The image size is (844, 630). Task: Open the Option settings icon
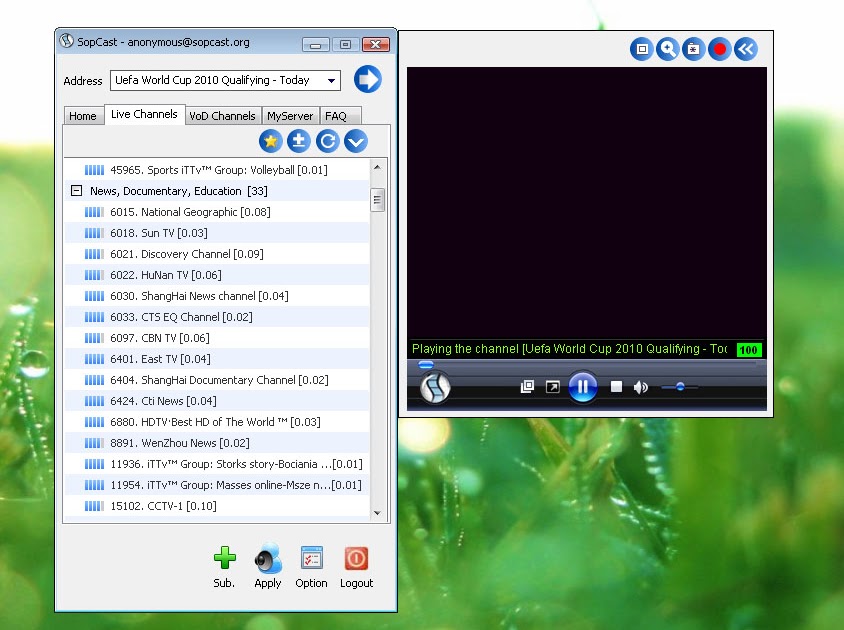[x=312, y=558]
